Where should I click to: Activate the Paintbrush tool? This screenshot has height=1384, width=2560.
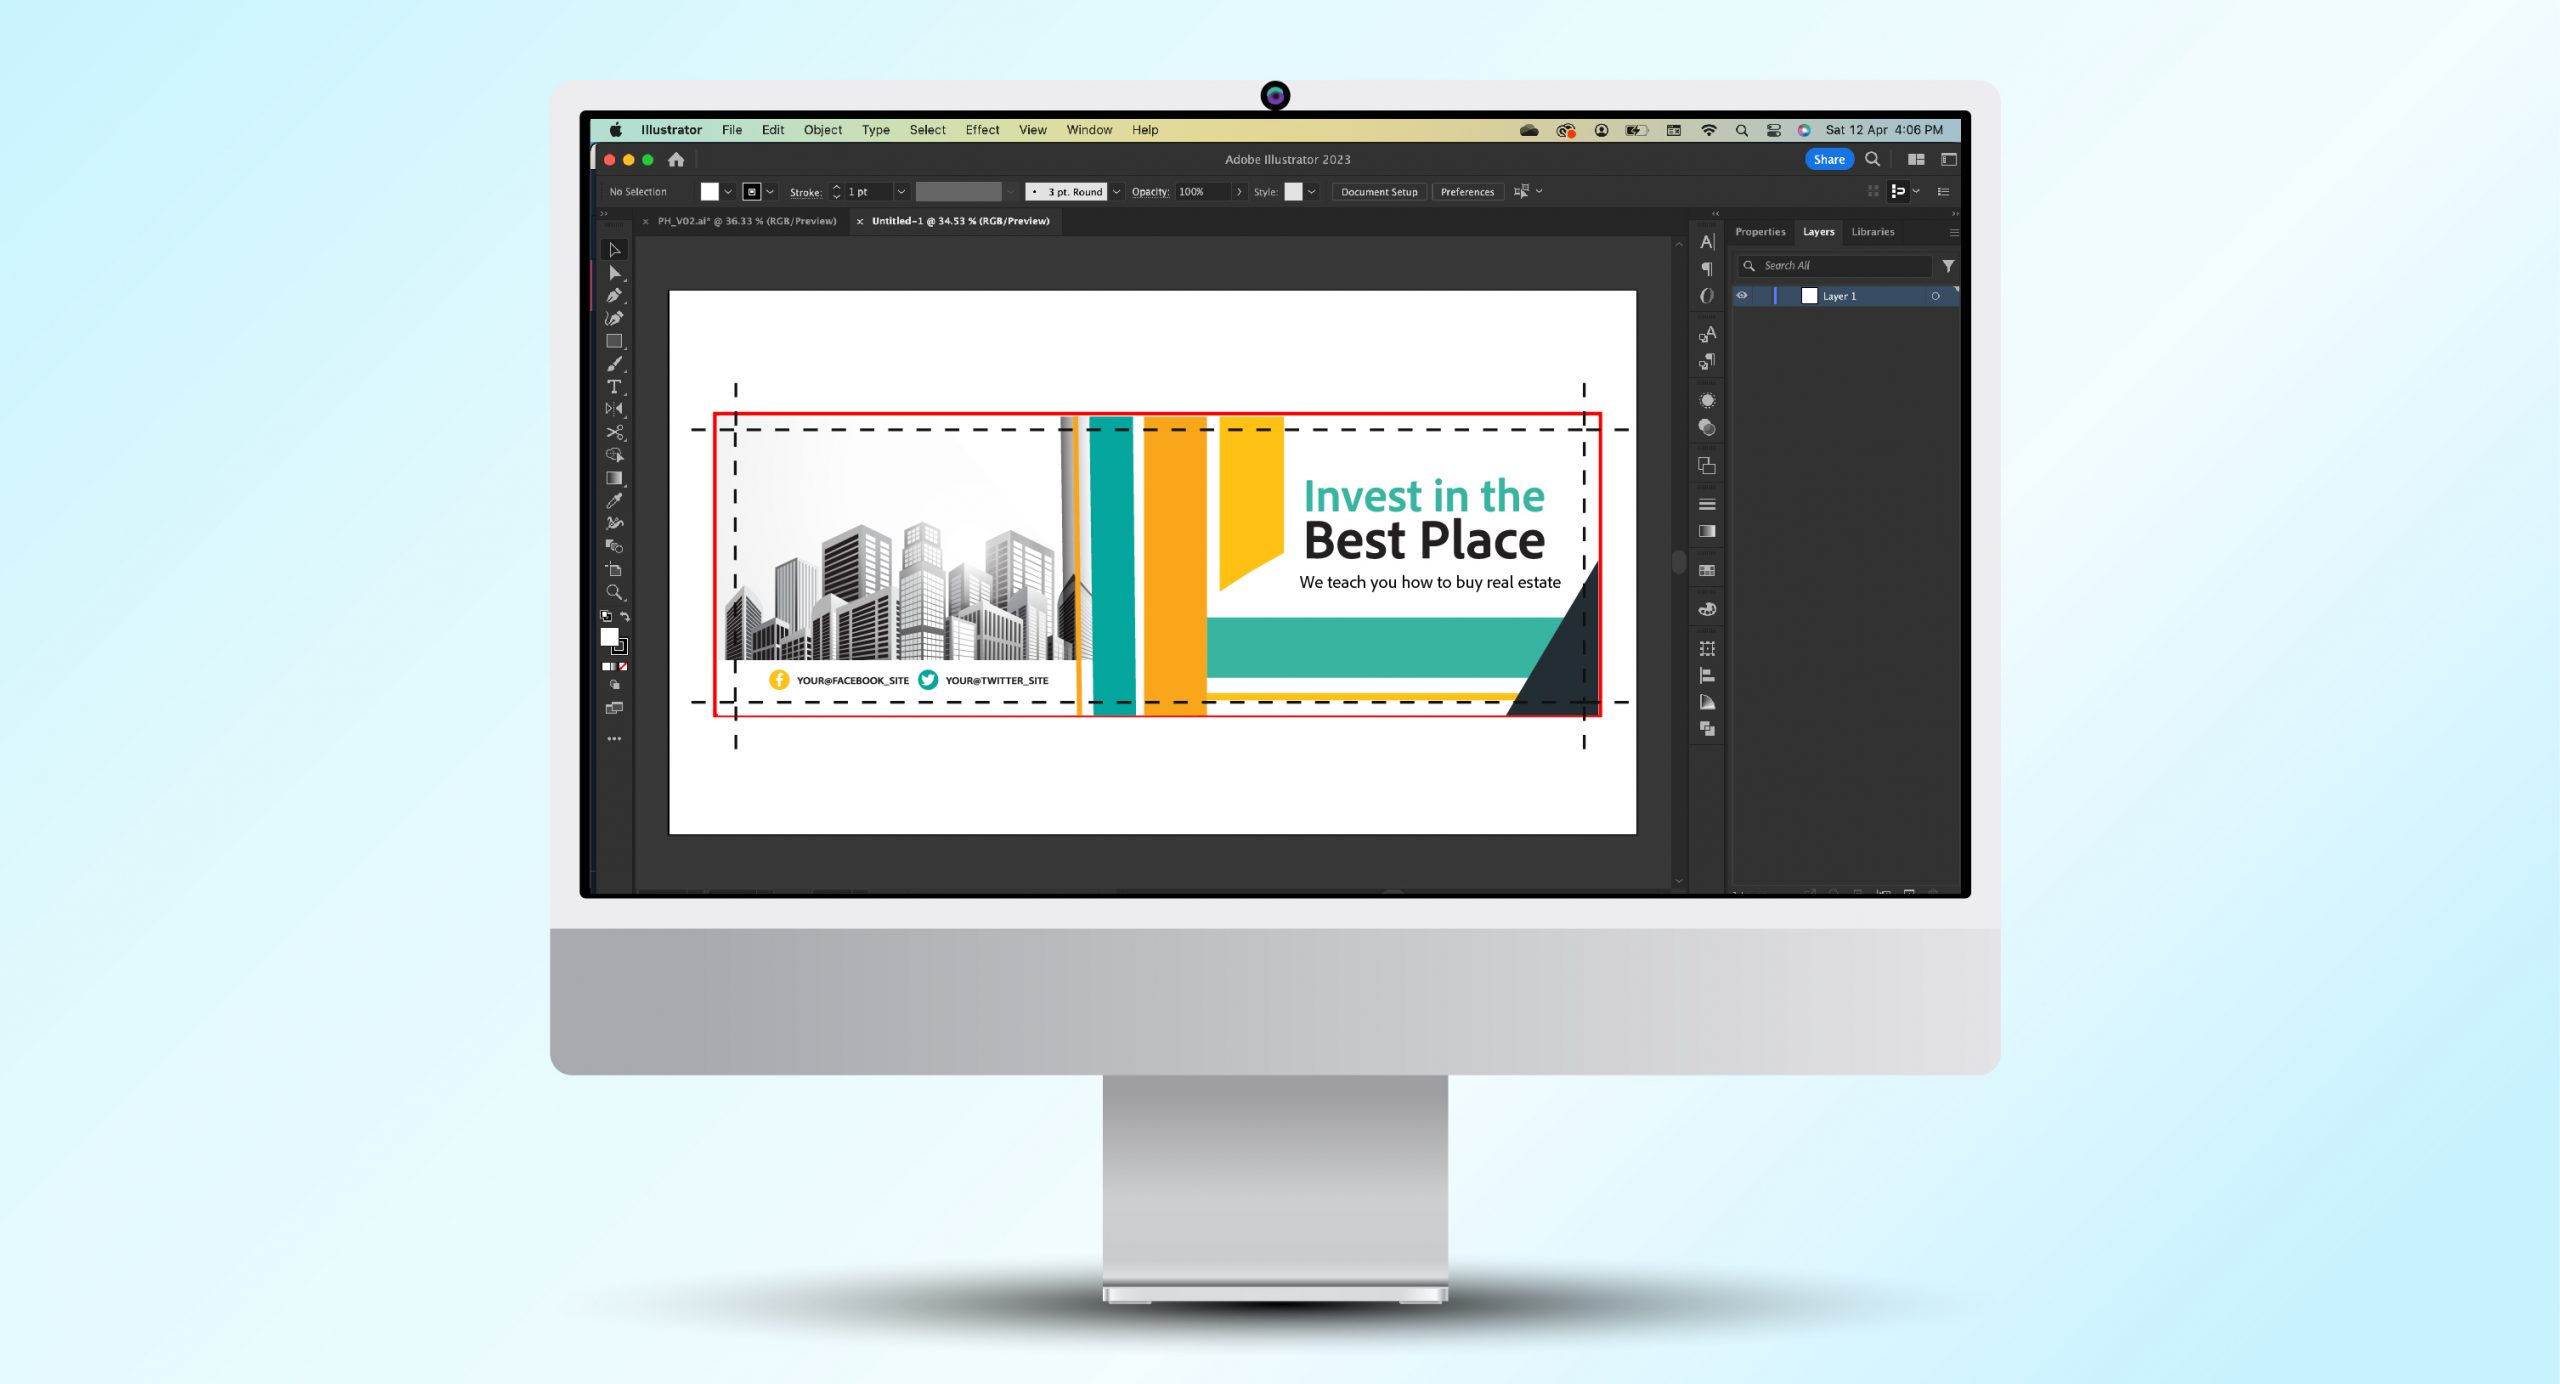click(x=616, y=362)
